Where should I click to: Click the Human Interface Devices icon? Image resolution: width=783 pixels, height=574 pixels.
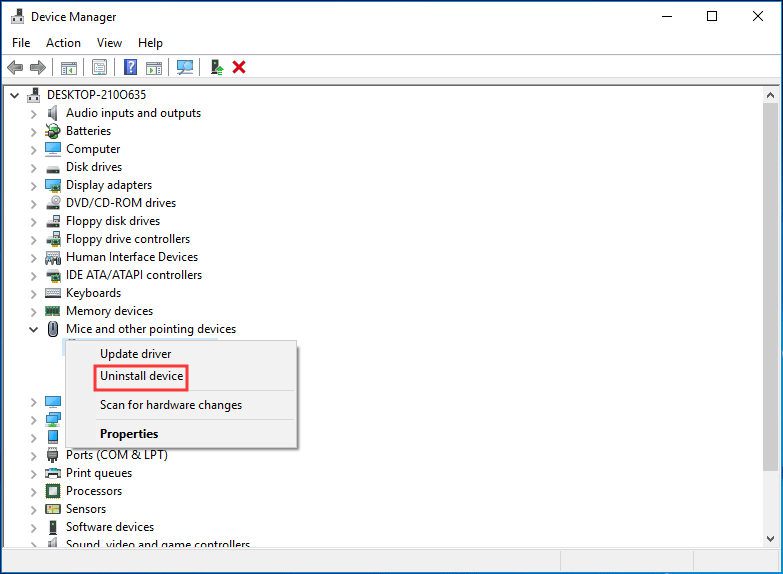tap(53, 258)
